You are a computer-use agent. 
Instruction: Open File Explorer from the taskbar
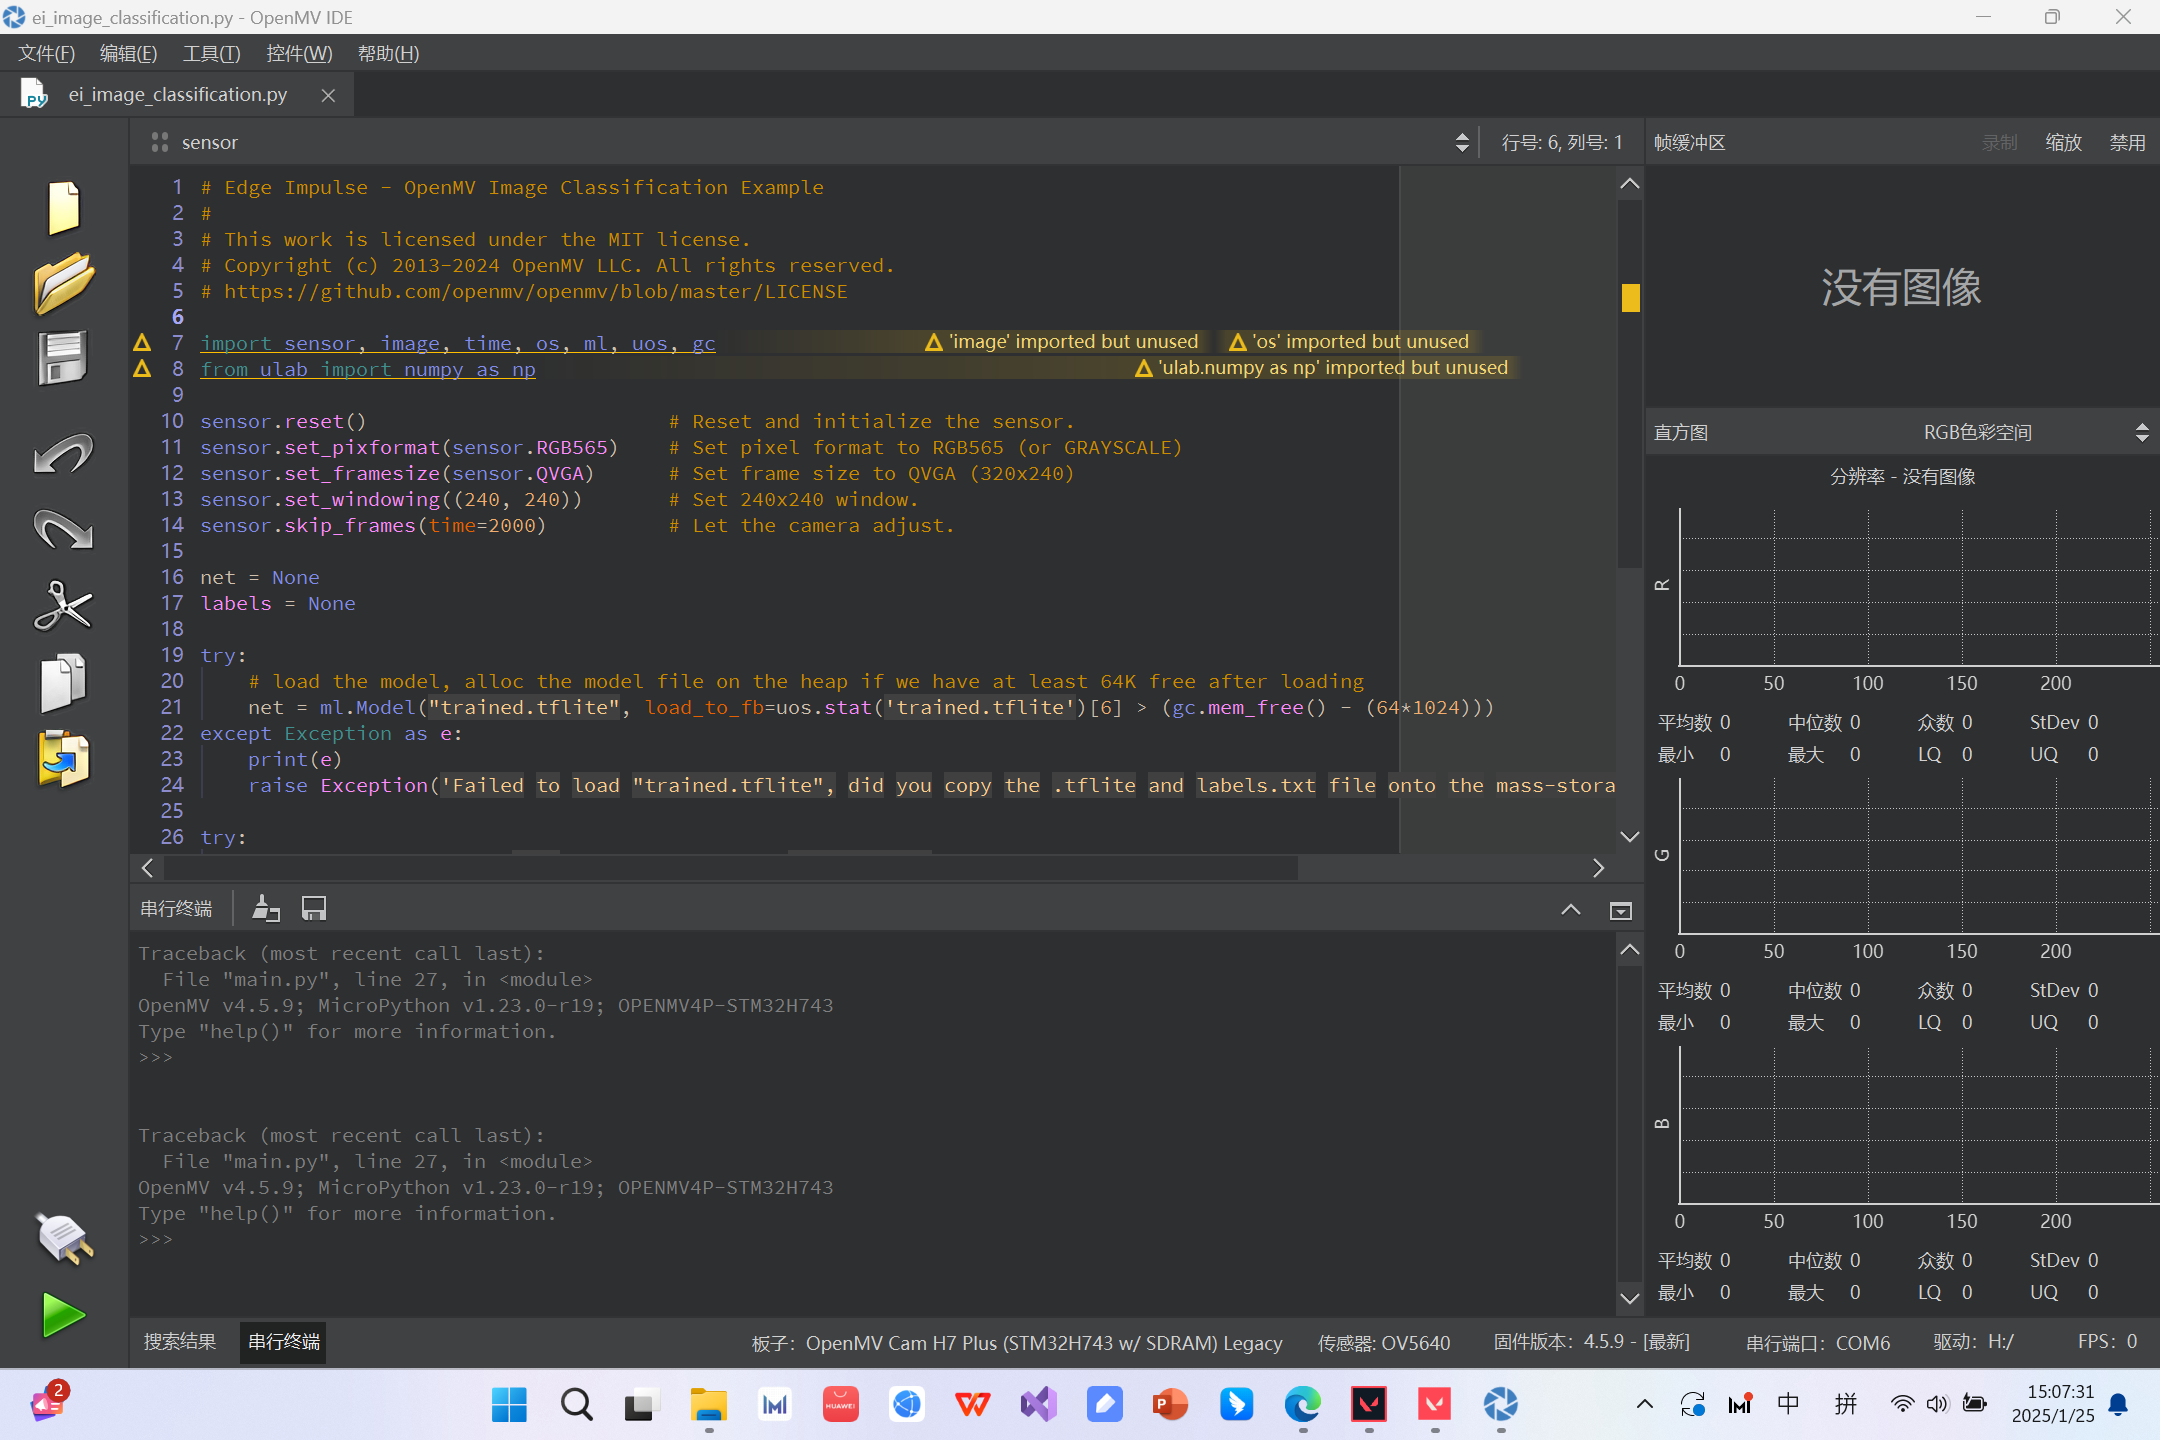tap(709, 1405)
